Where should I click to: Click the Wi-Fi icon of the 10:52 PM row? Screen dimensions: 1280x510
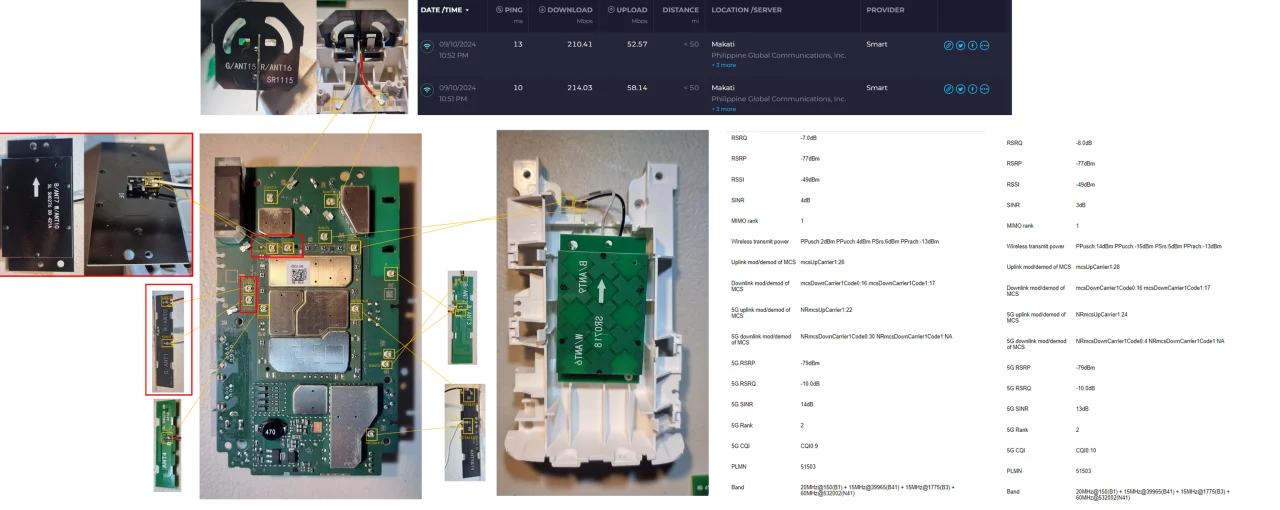pyautogui.click(x=427, y=46)
